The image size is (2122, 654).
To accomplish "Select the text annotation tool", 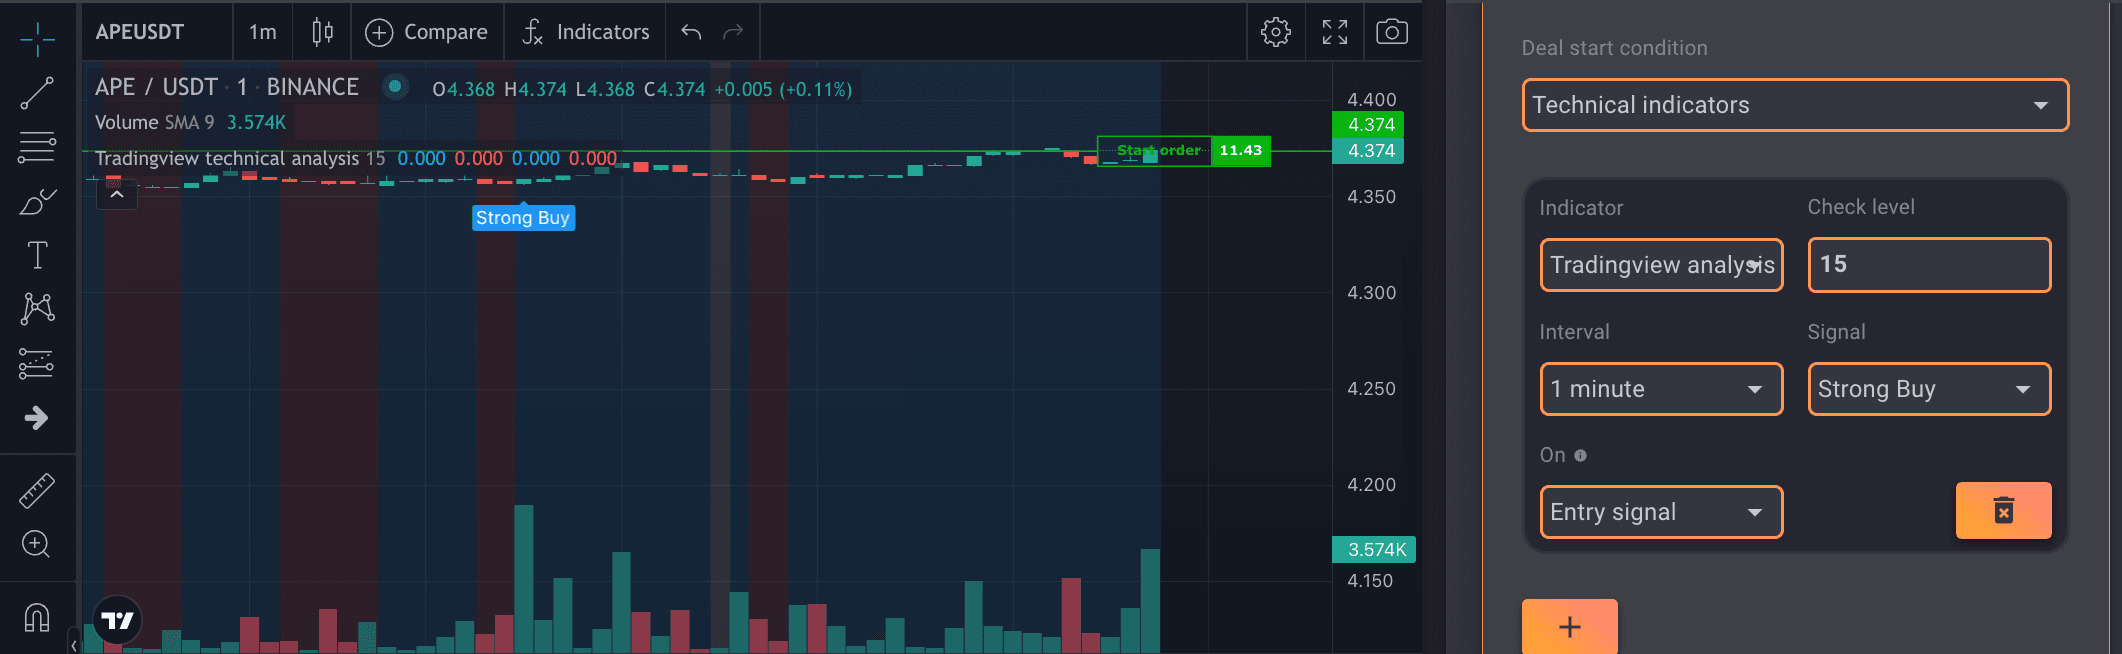I will [37, 256].
